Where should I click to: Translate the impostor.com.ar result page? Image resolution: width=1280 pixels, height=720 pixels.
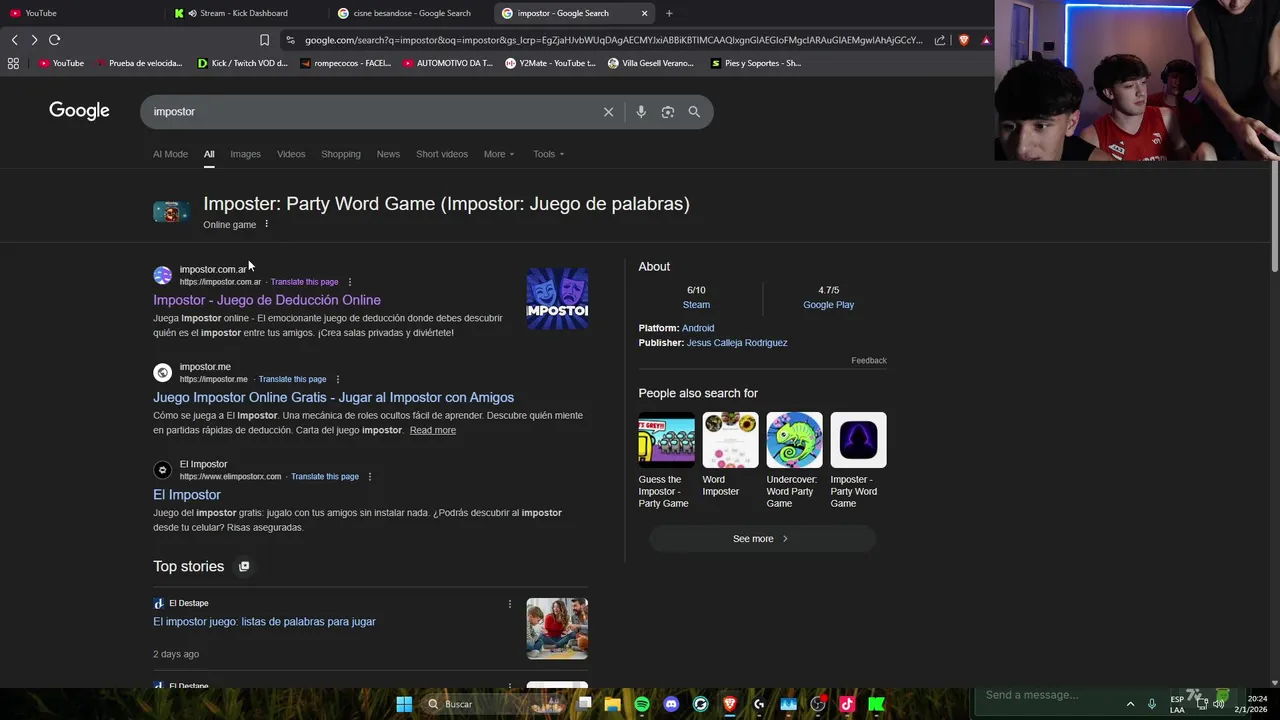click(x=304, y=282)
